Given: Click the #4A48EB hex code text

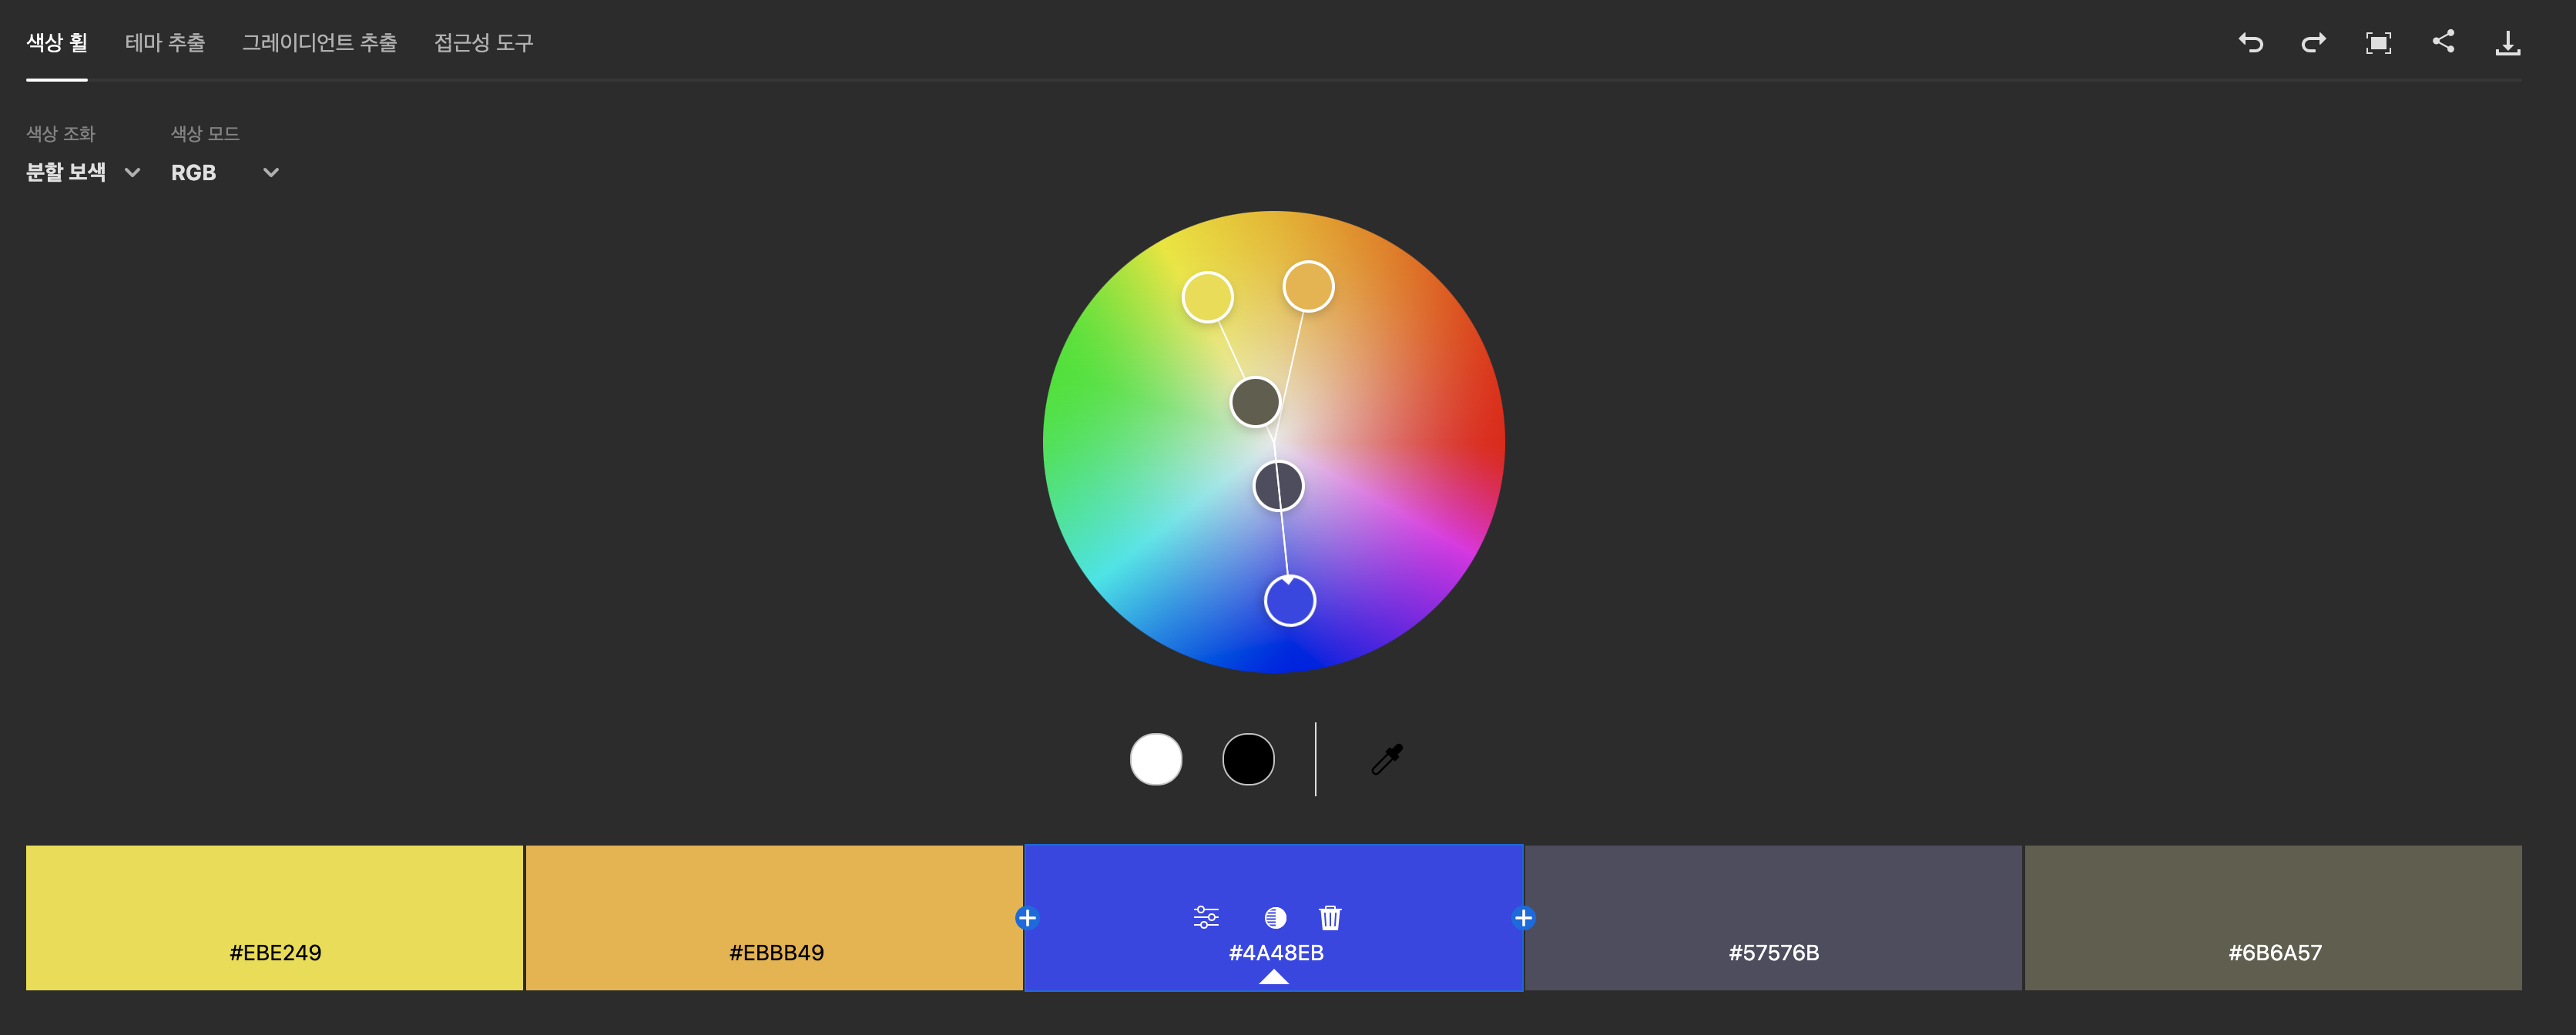Looking at the screenshot, I should (x=1275, y=952).
